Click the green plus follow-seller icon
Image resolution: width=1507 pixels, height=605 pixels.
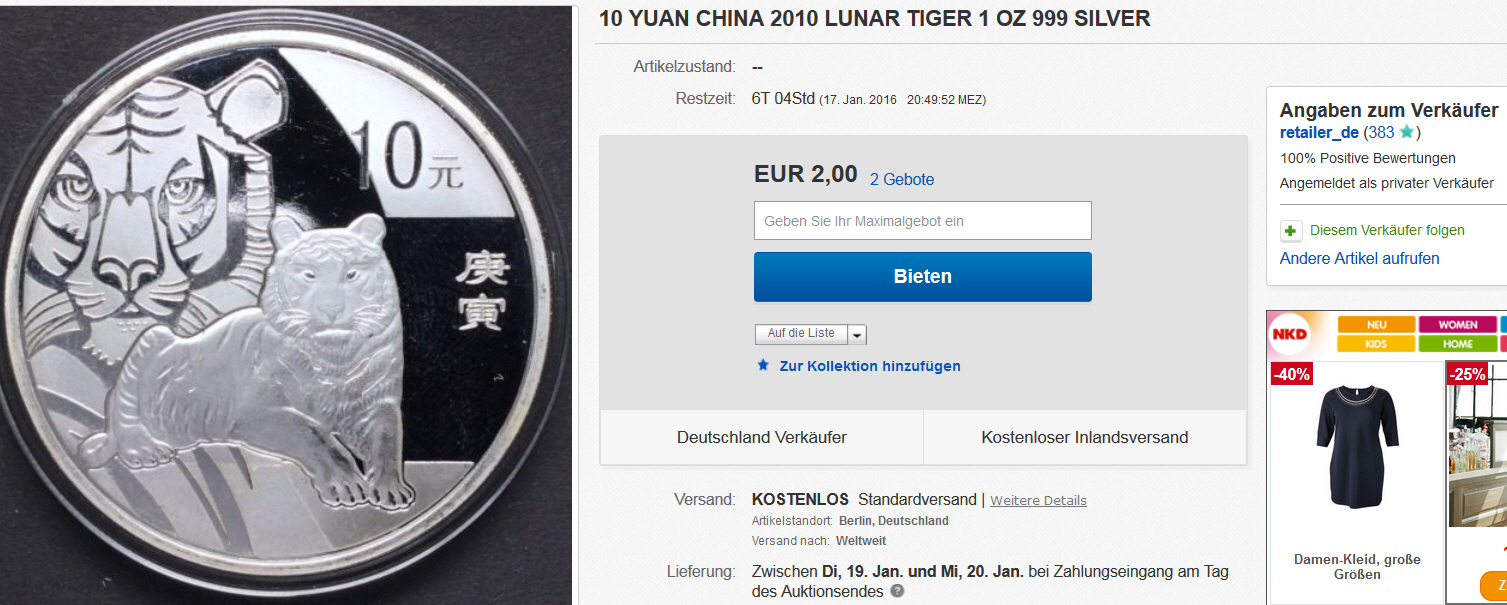click(1291, 231)
